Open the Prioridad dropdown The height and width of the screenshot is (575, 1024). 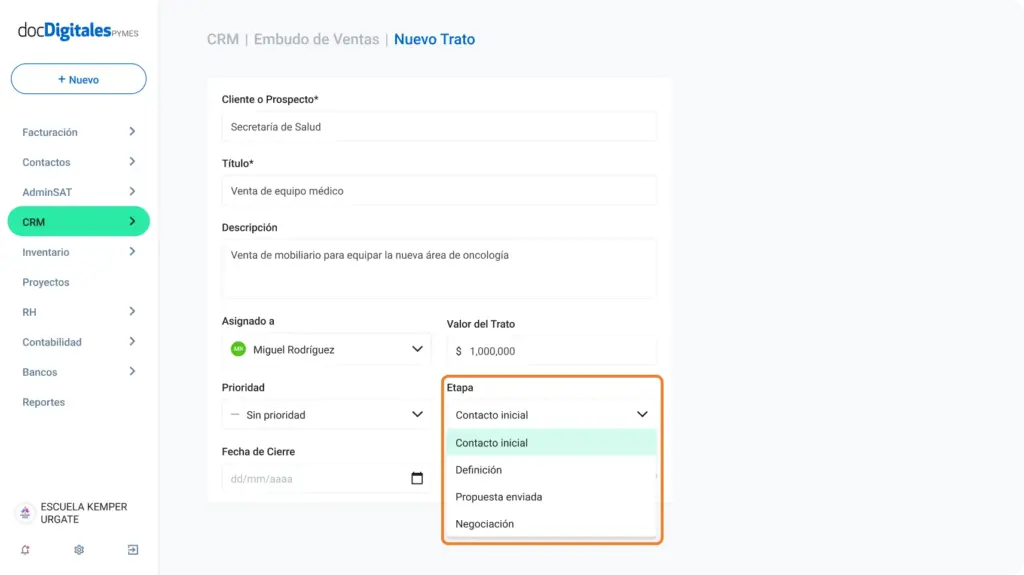[326, 415]
